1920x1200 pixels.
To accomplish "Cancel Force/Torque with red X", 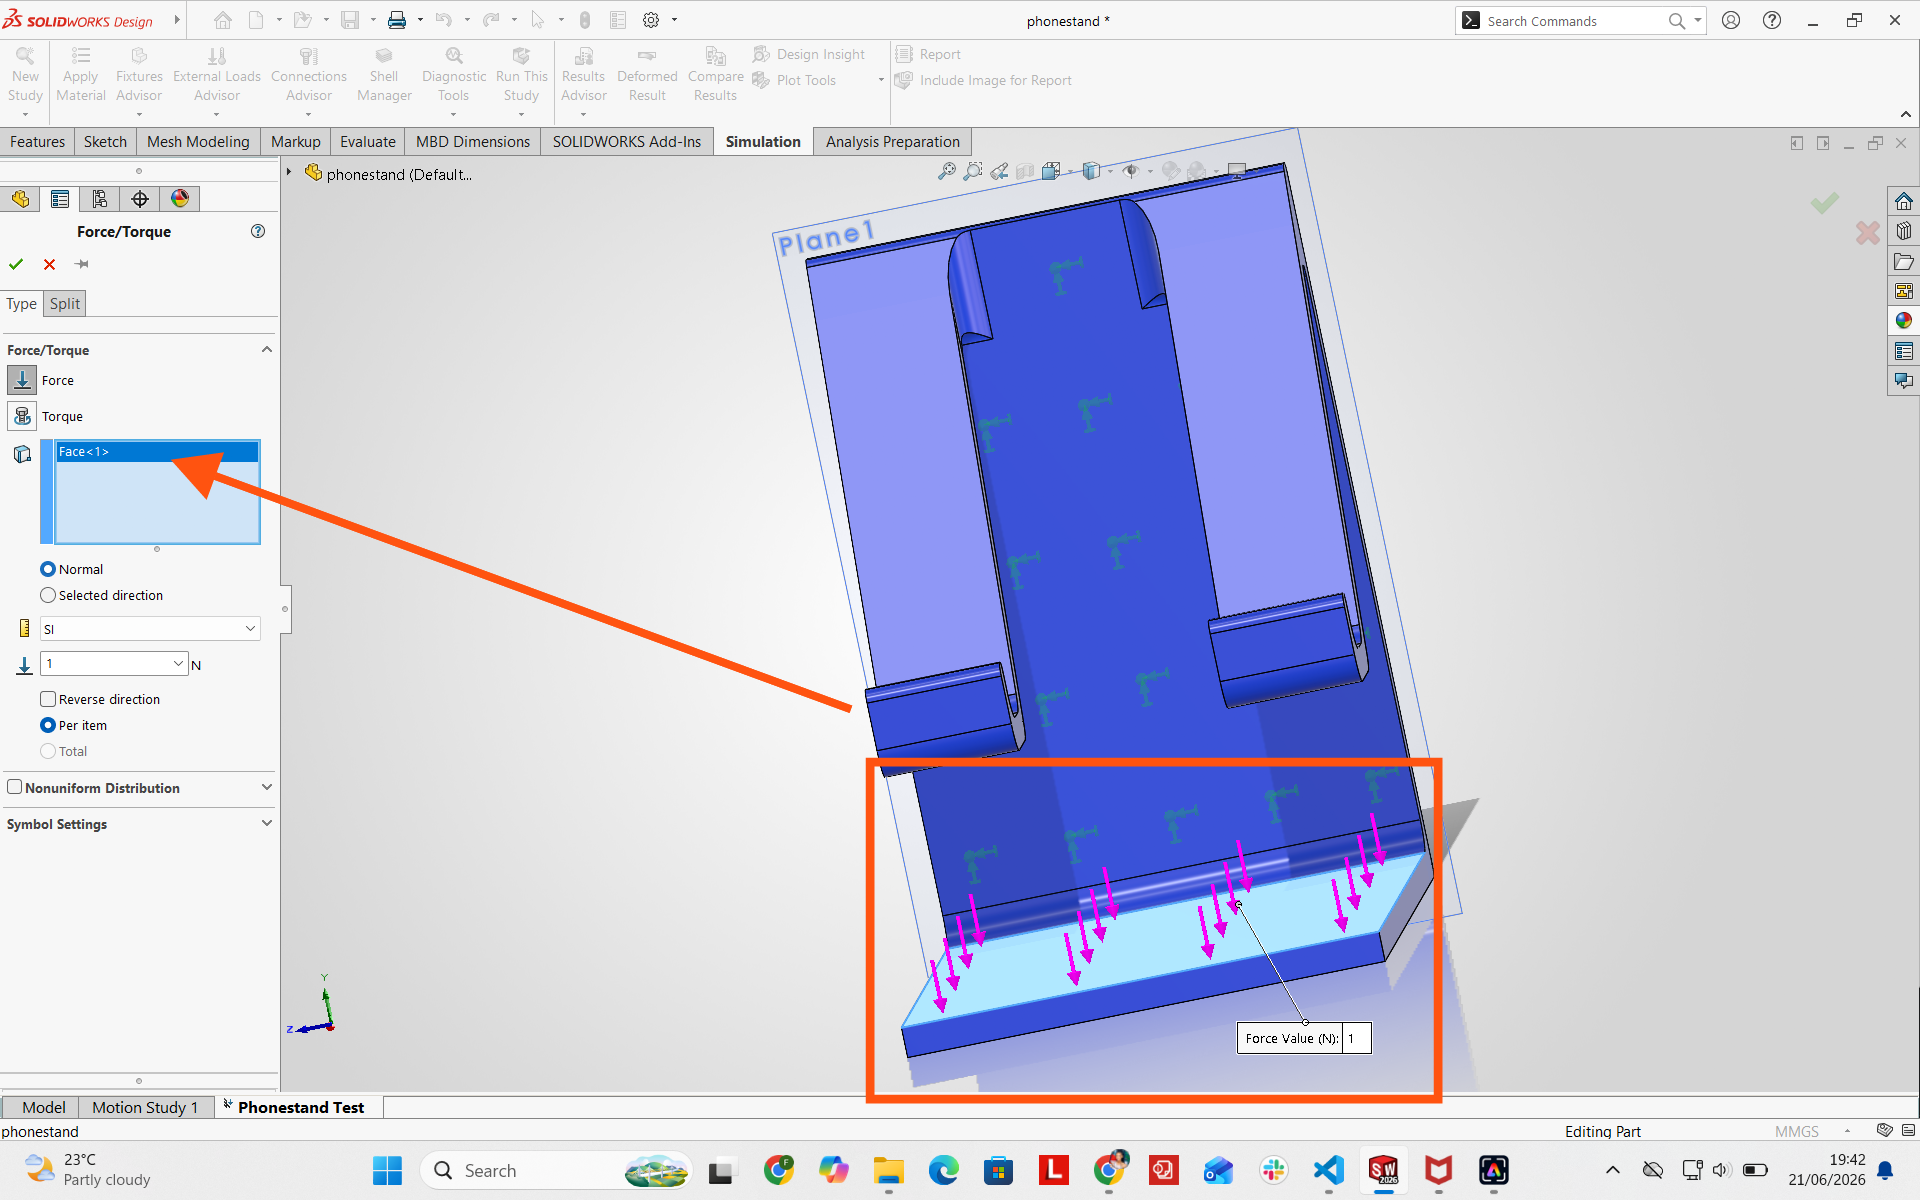I will pyautogui.click(x=49, y=264).
